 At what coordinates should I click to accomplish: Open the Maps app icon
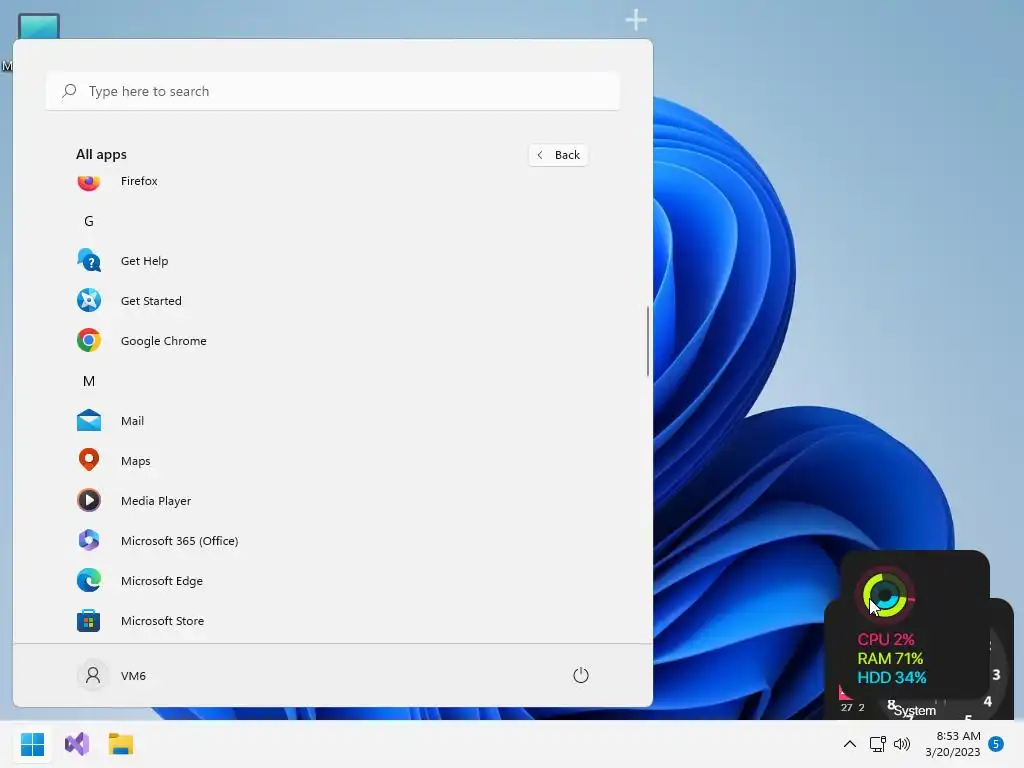89,460
